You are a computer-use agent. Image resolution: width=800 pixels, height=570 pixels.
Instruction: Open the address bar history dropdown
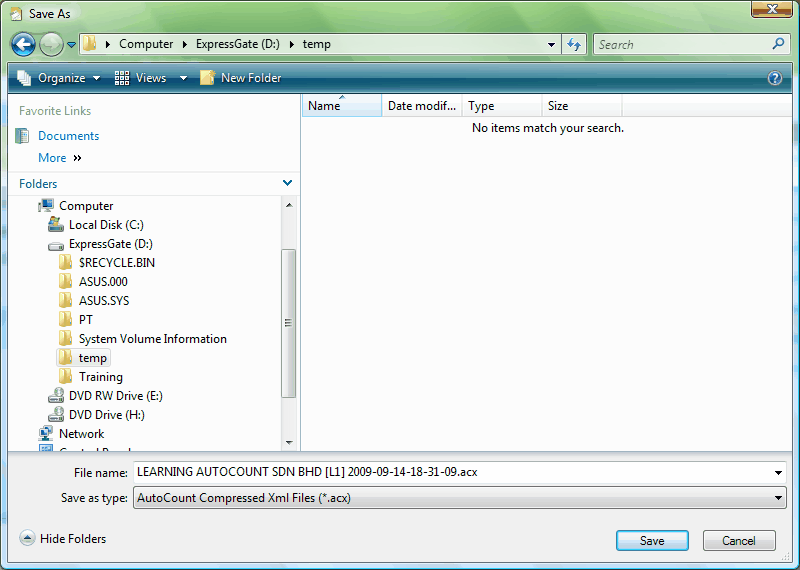(x=551, y=45)
